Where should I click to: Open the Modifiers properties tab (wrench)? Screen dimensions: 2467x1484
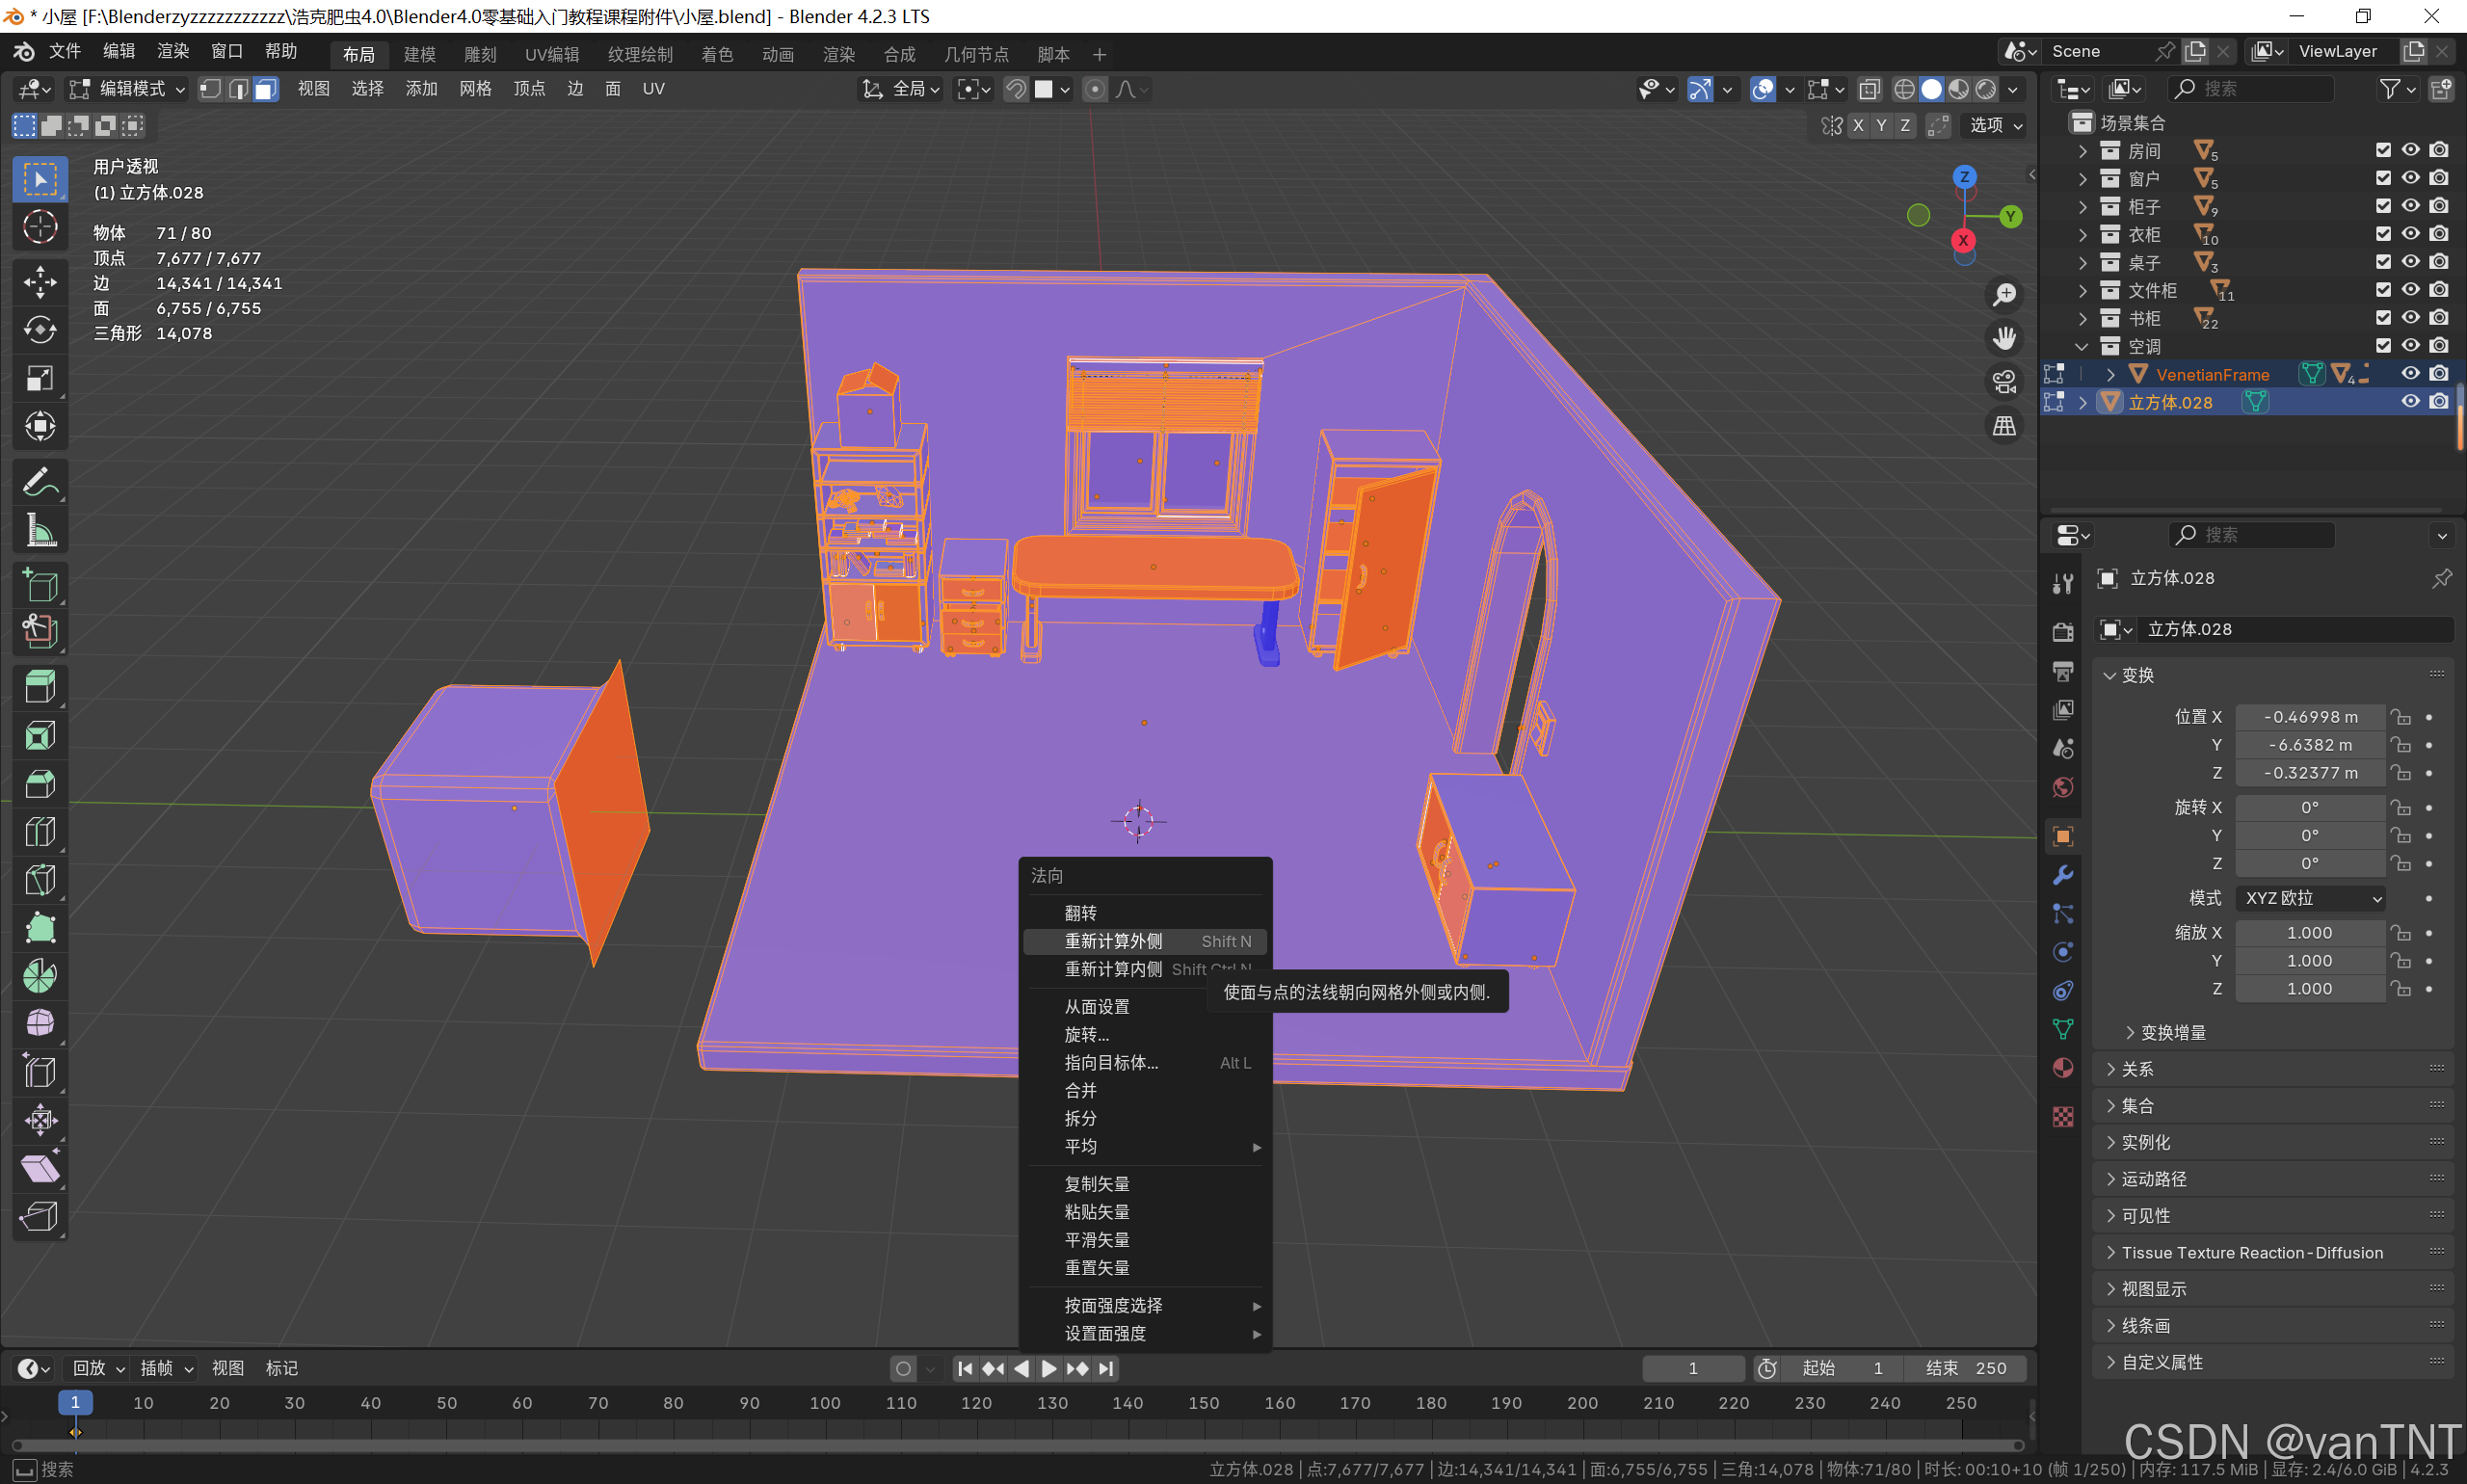(2062, 875)
